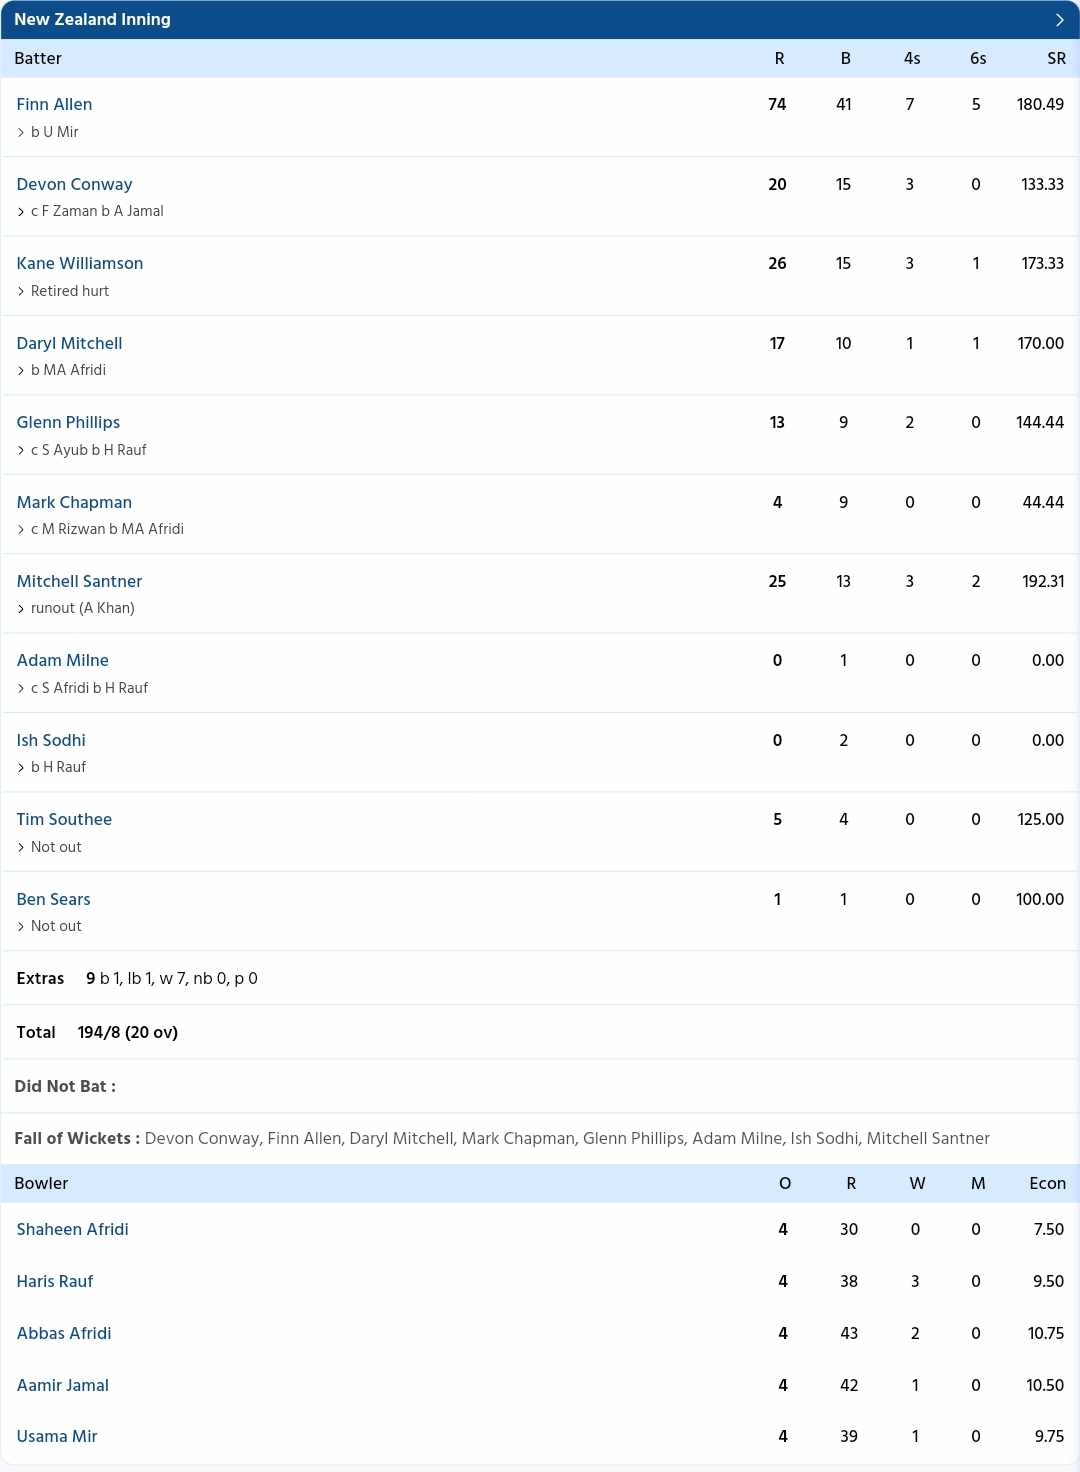Collapse the New Zealand Inning header arrow
This screenshot has width=1080, height=1472.
(x=1060, y=20)
